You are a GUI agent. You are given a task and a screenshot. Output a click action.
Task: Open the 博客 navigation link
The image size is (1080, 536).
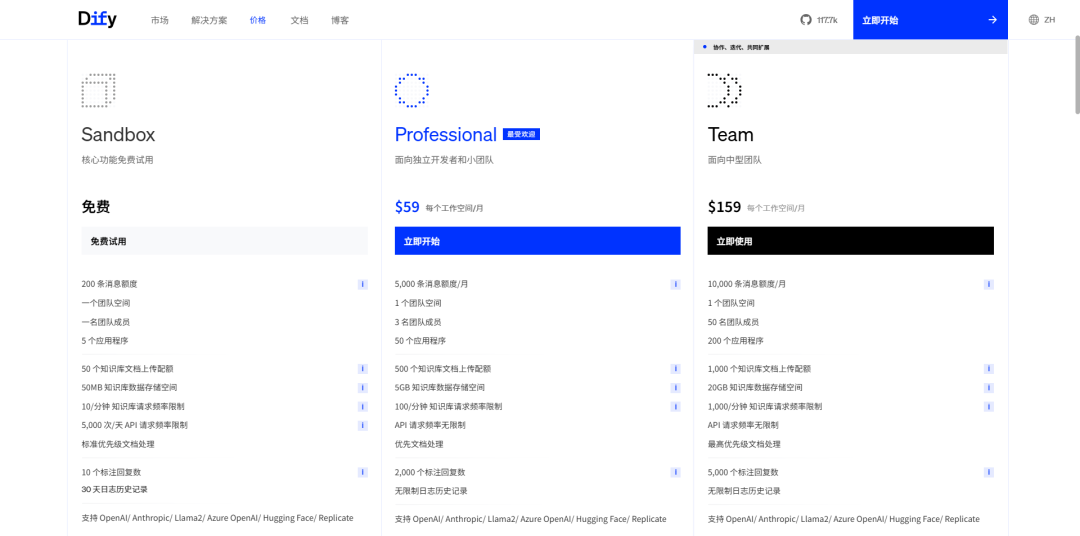click(x=340, y=20)
